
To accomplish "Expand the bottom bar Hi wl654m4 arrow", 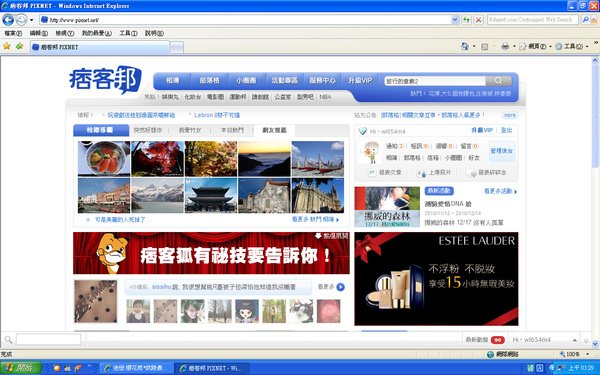I will tap(575, 340).
